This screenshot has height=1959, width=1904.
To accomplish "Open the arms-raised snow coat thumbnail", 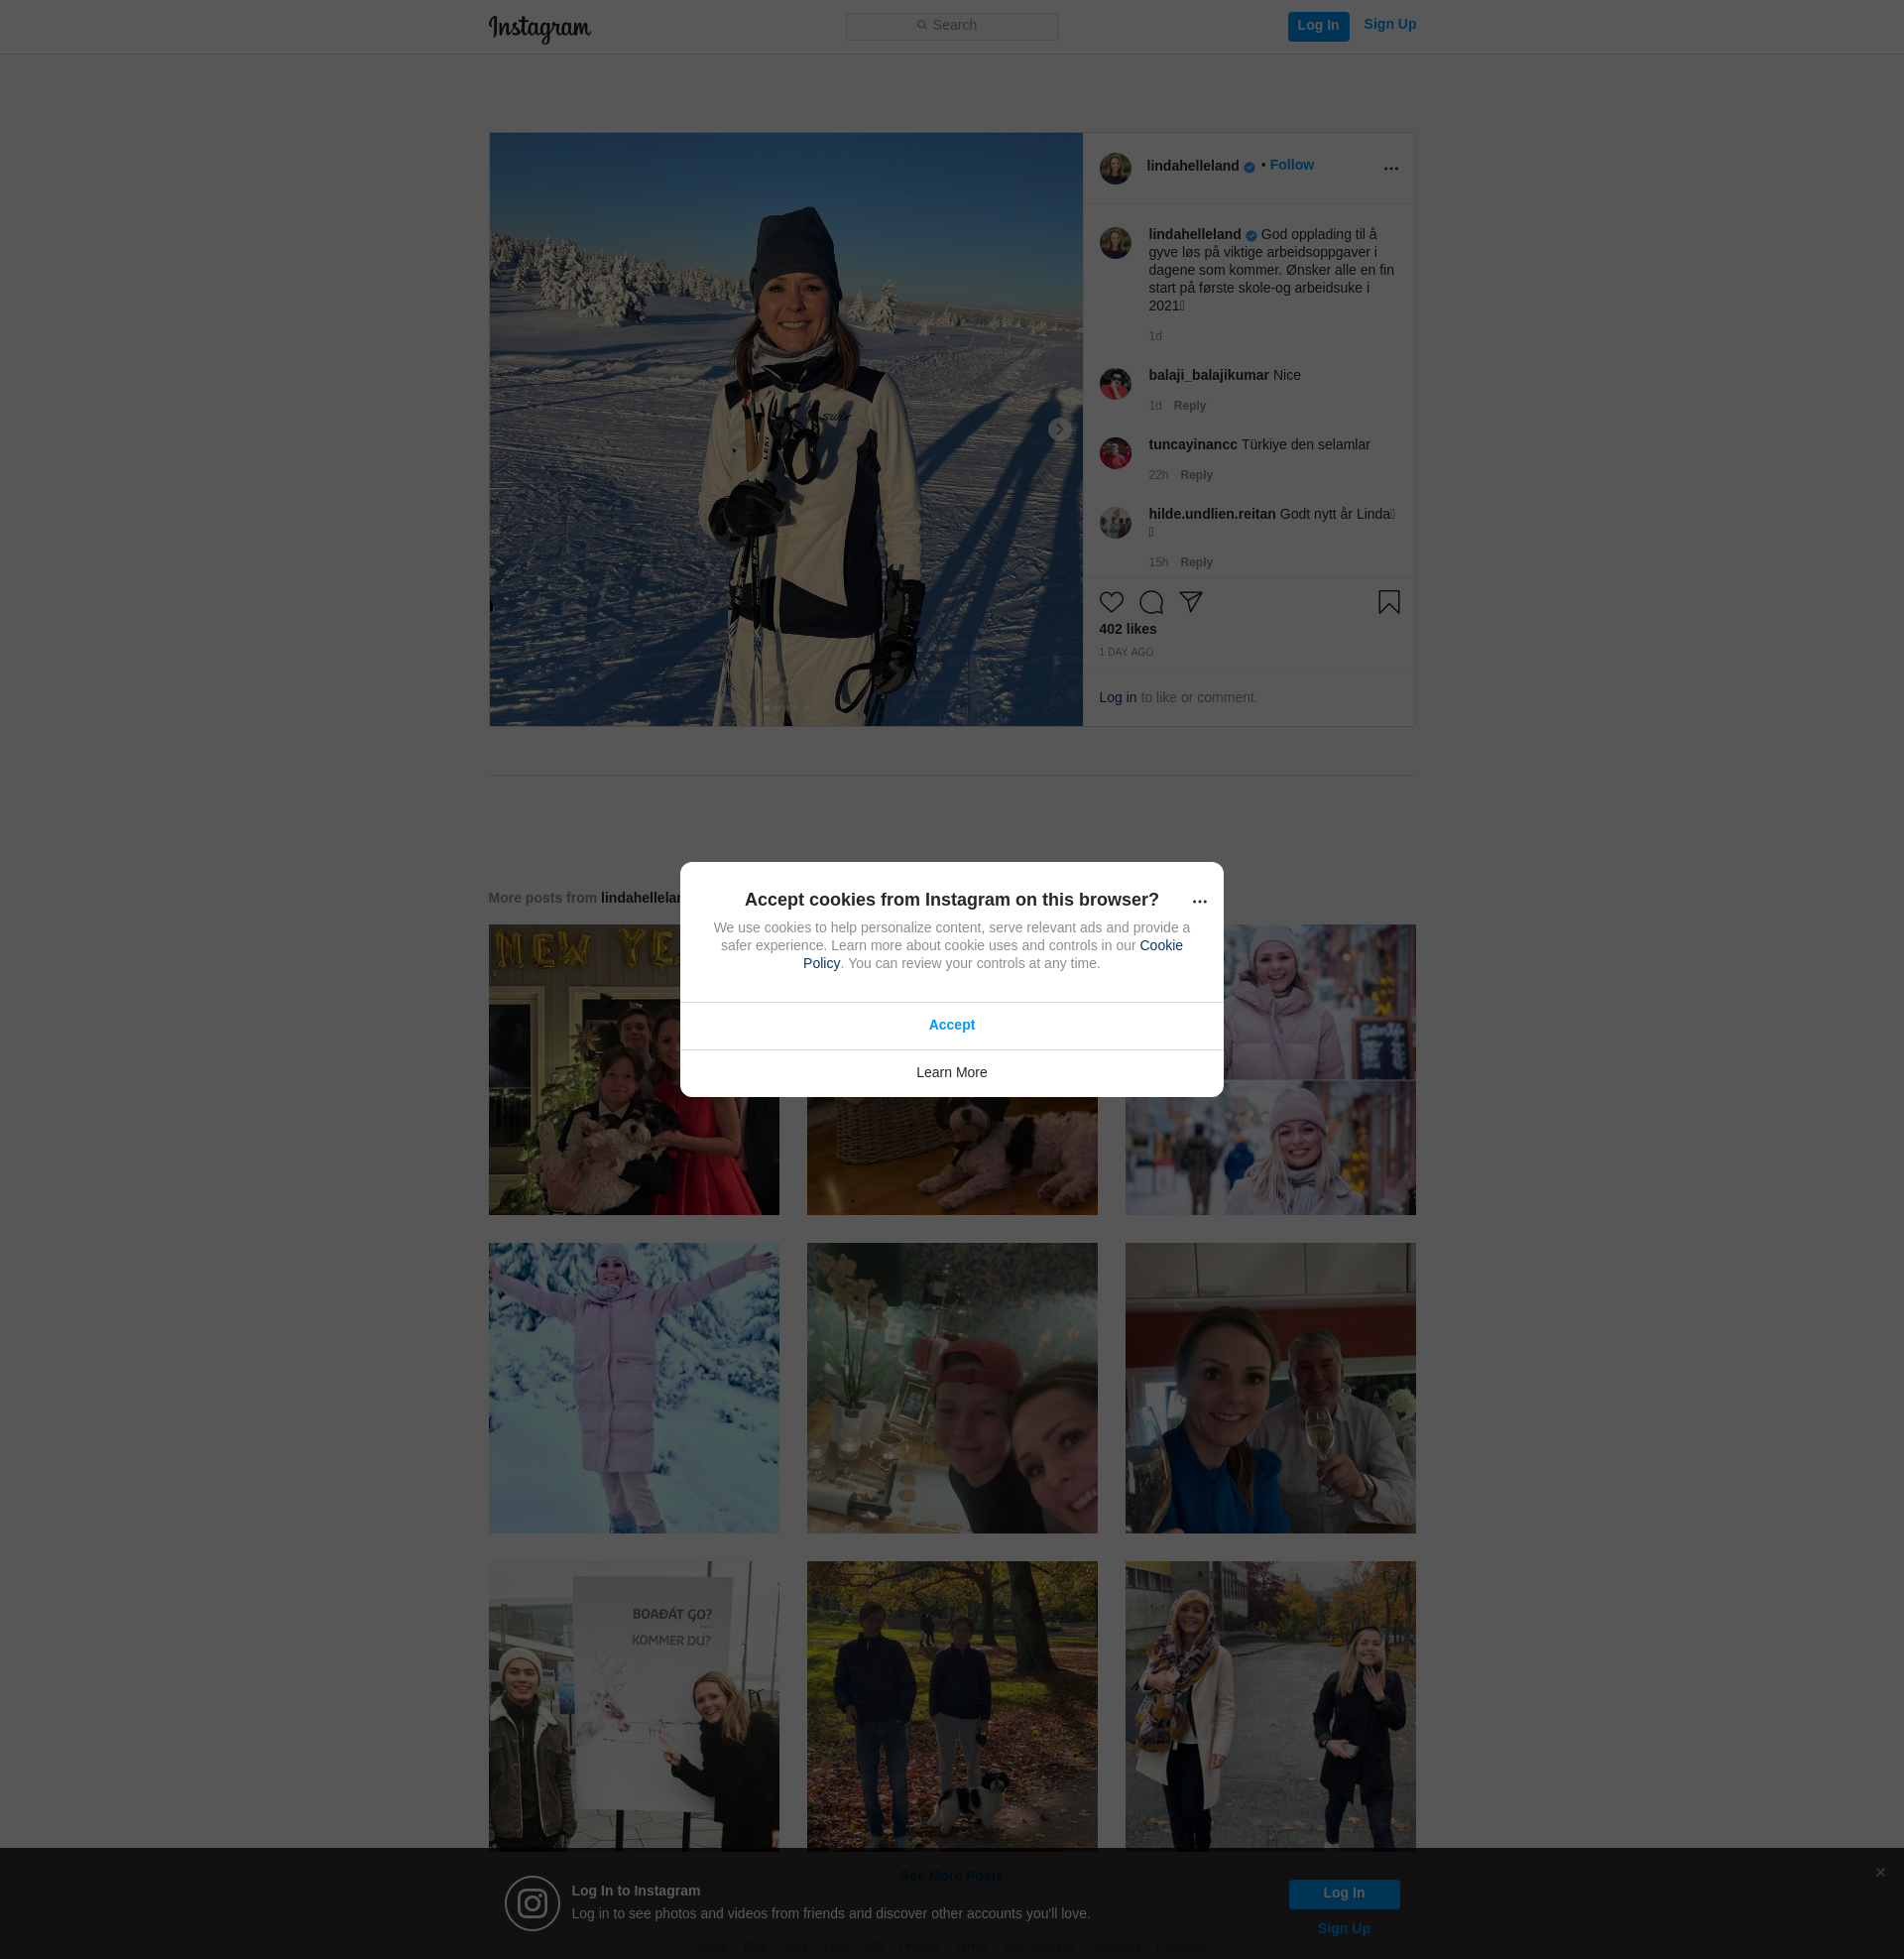I will pyautogui.click(x=633, y=1388).
